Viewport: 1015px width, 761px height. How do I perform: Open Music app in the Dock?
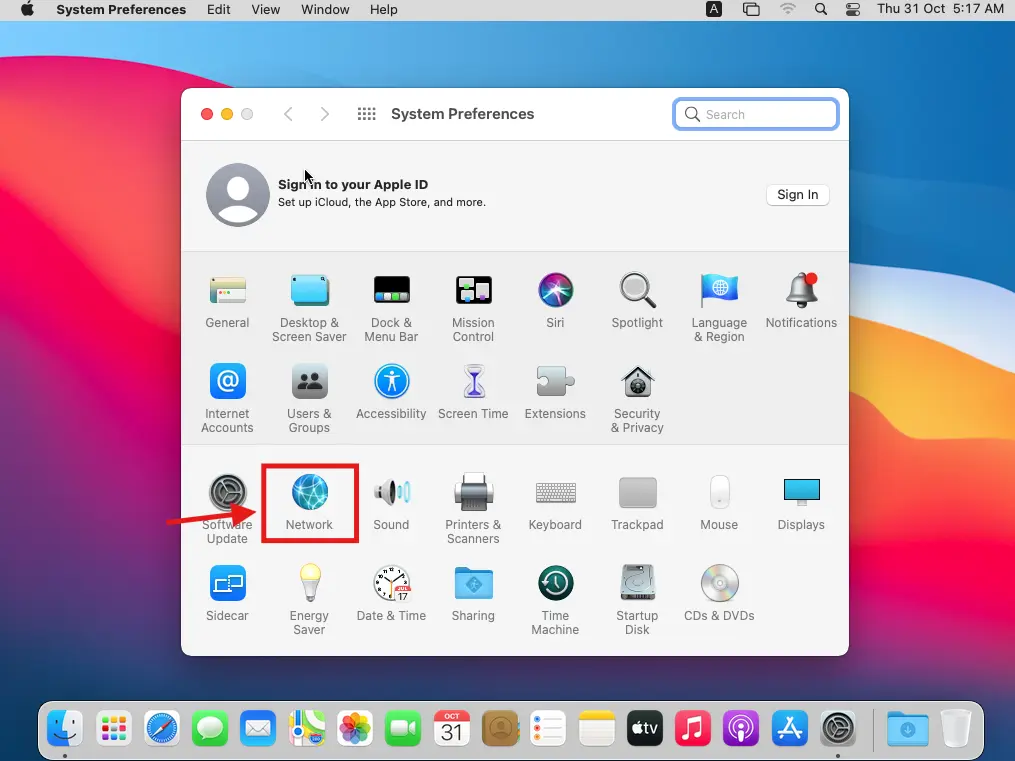pyautogui.click(x=693, y=729)
